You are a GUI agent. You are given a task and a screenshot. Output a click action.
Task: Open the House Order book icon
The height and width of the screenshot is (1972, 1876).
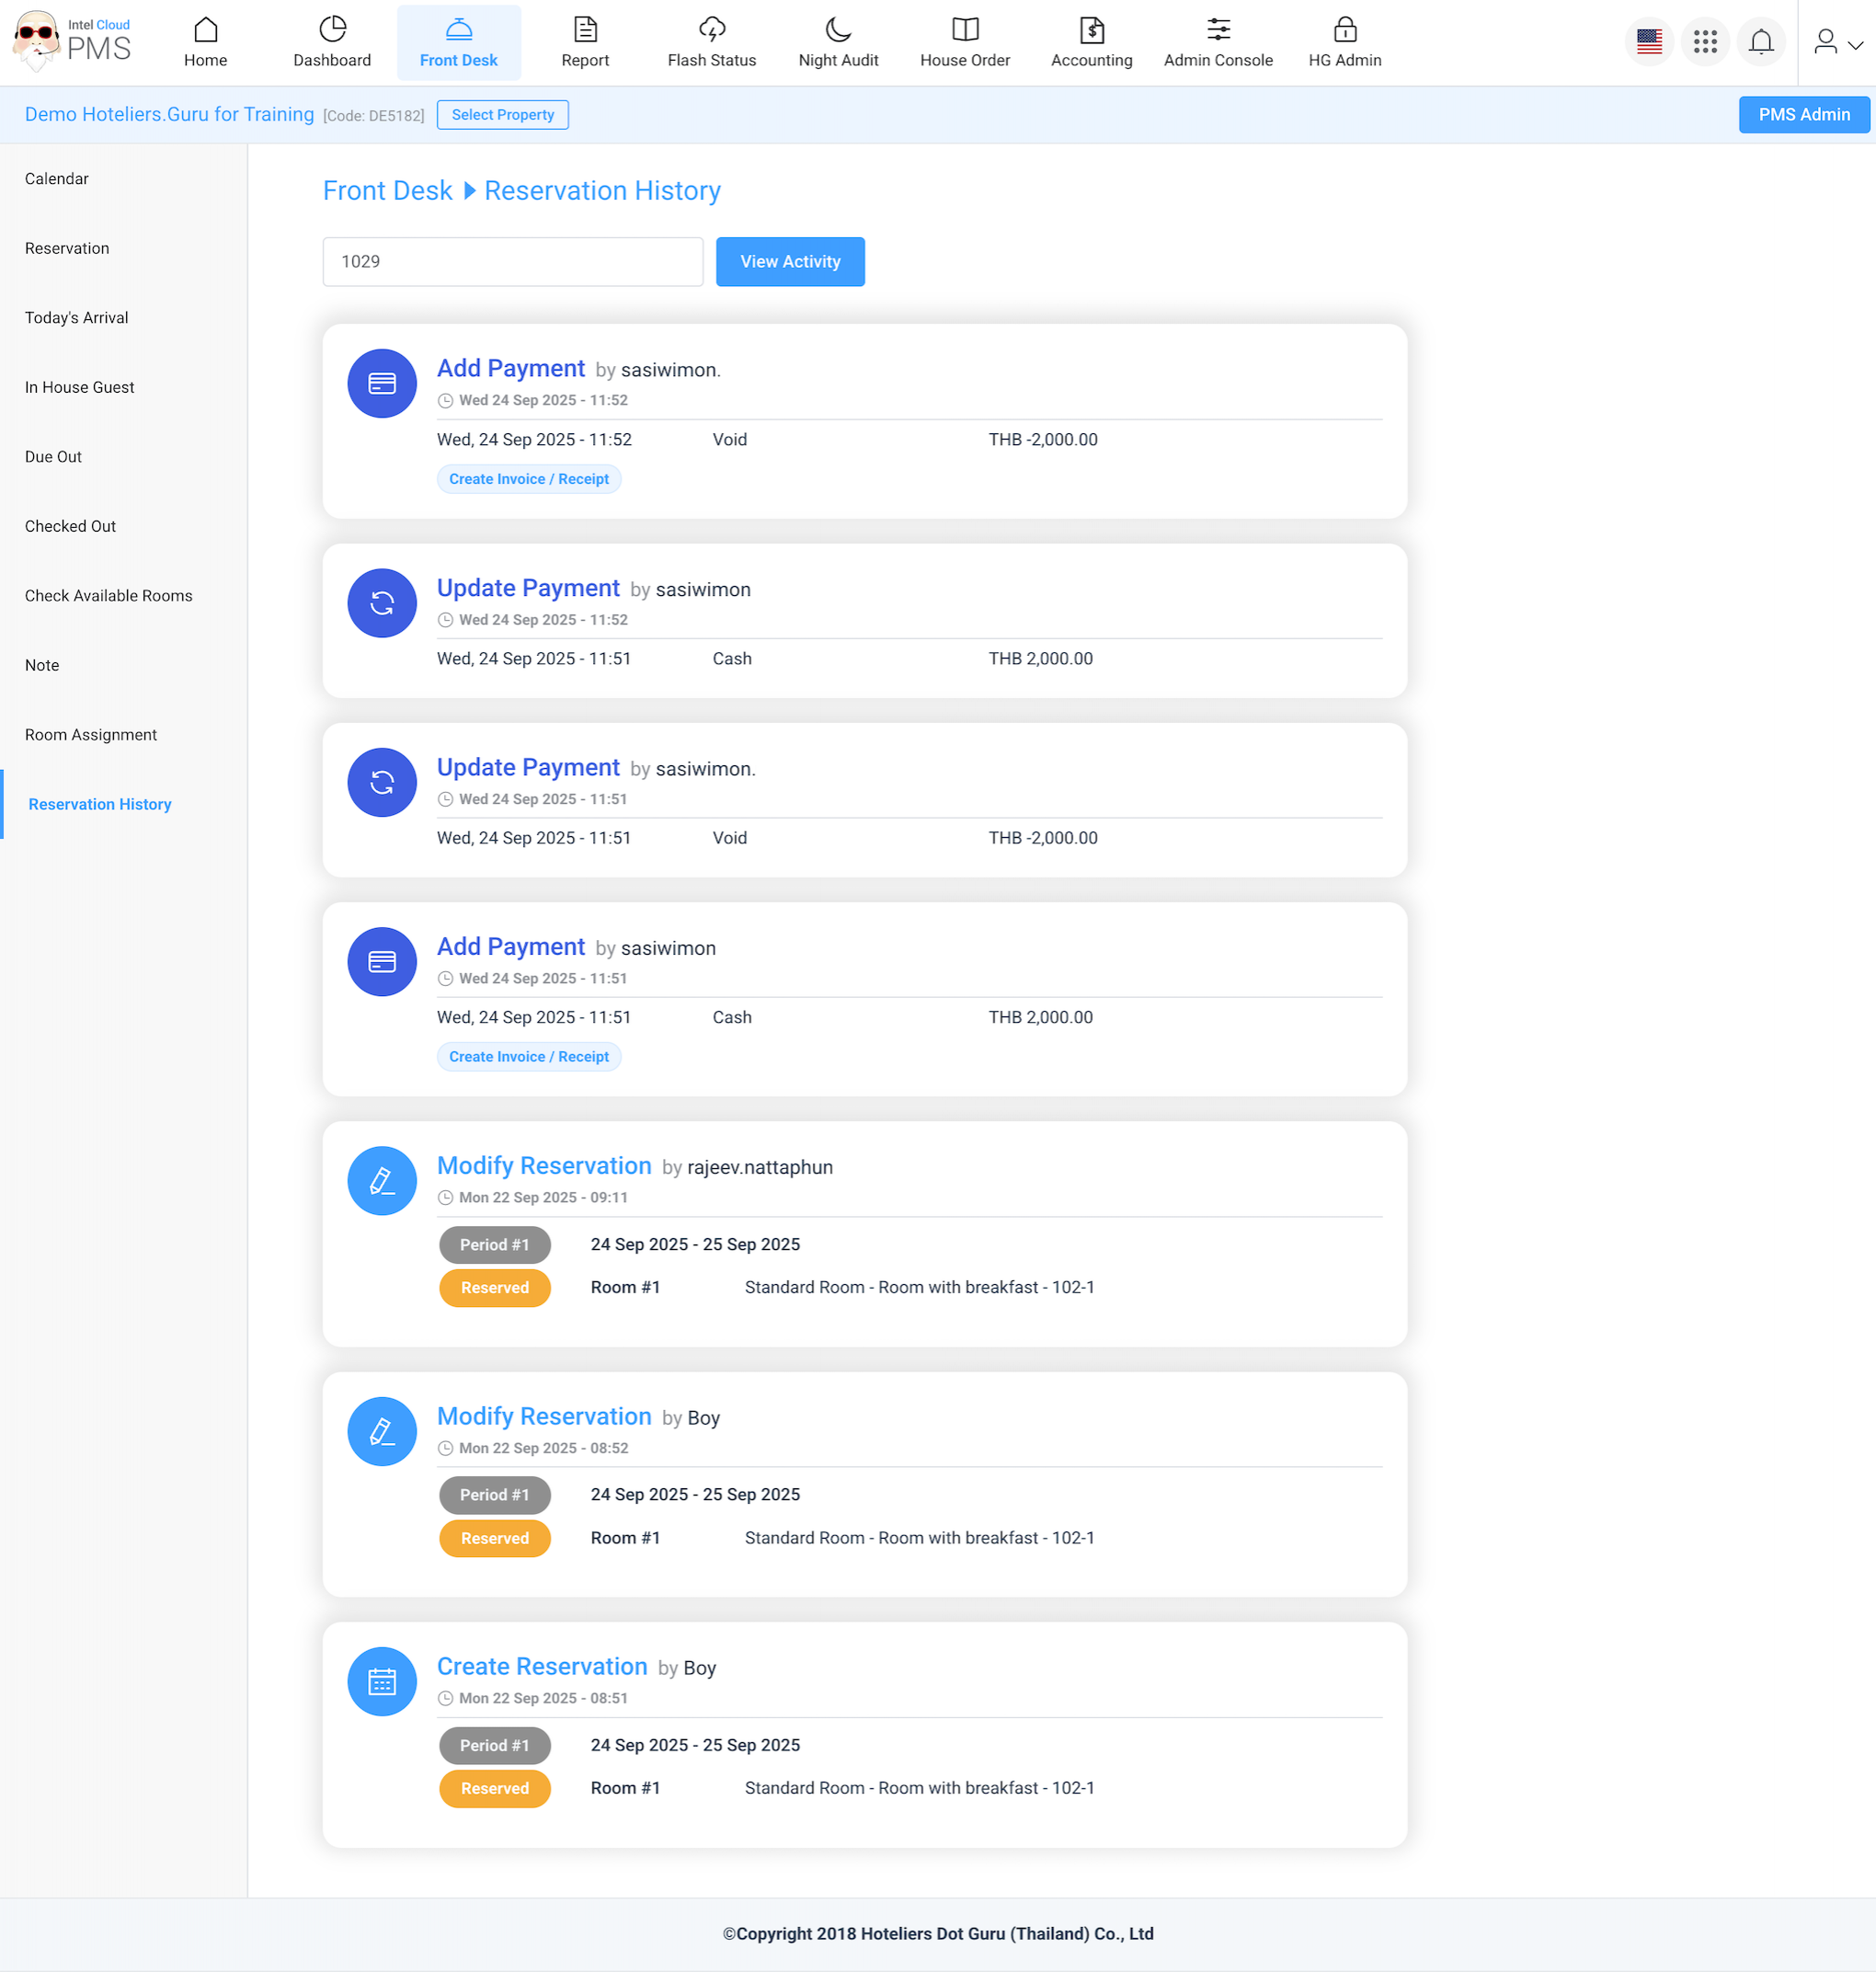pos(964,30)
